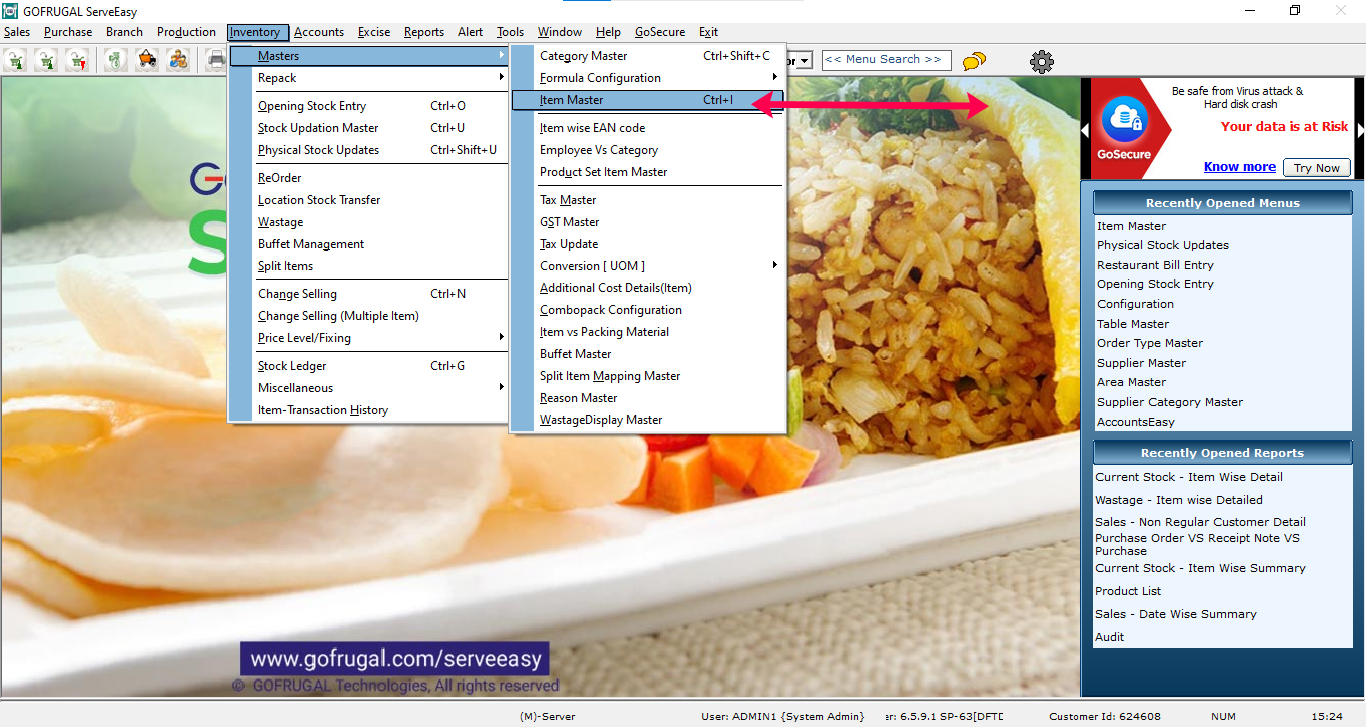This screenshot has width=1366, height=727.
Task: Open the Reports menu
Action: click(424, 32)
